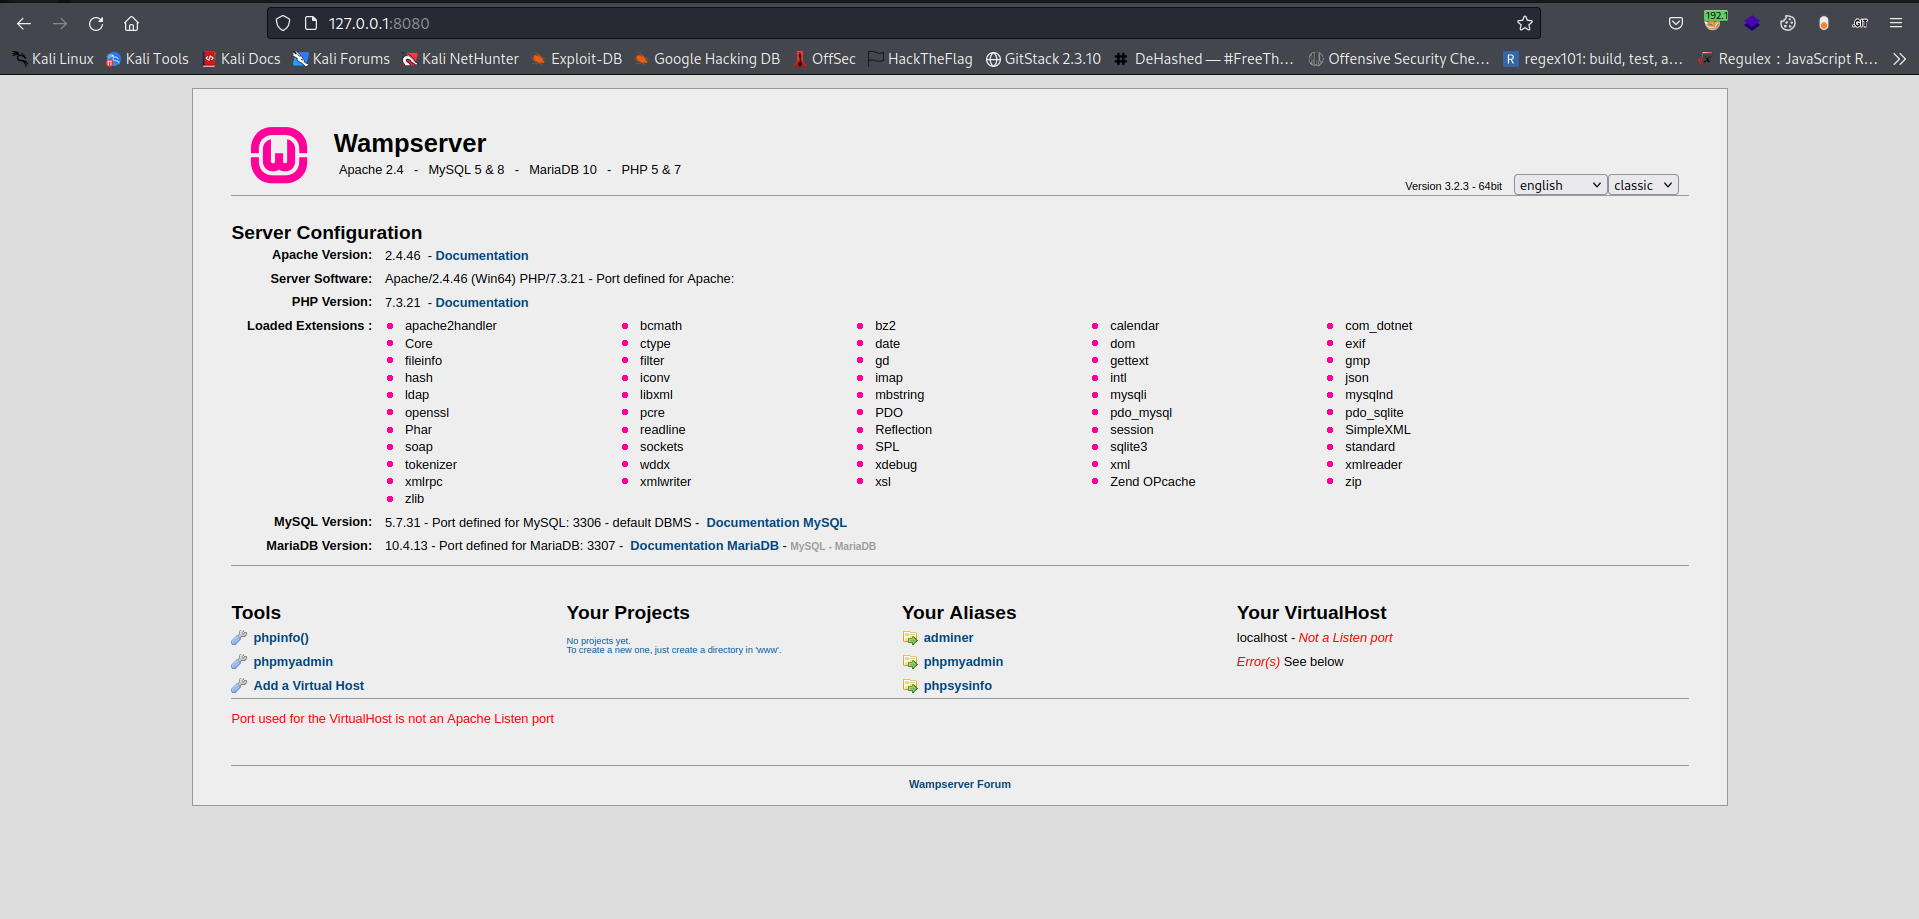Click the pink Wampserver logo

[x=279, y=155]
